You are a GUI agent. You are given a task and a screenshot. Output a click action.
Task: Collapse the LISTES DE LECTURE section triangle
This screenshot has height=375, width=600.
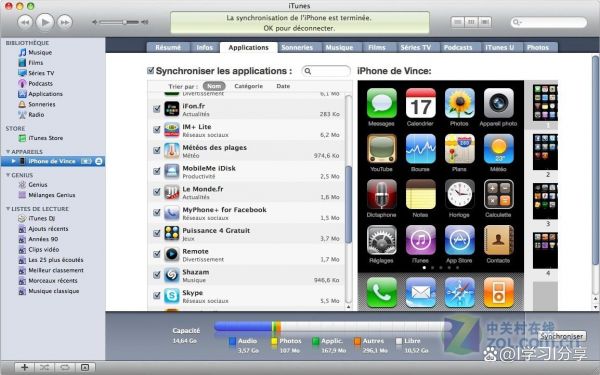(8, 209)
